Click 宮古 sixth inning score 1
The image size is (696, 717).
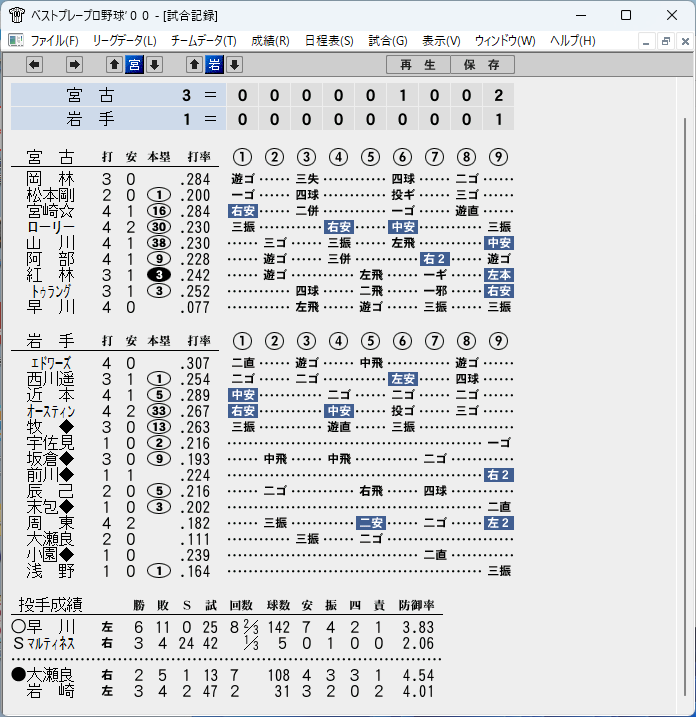point(402,95)
